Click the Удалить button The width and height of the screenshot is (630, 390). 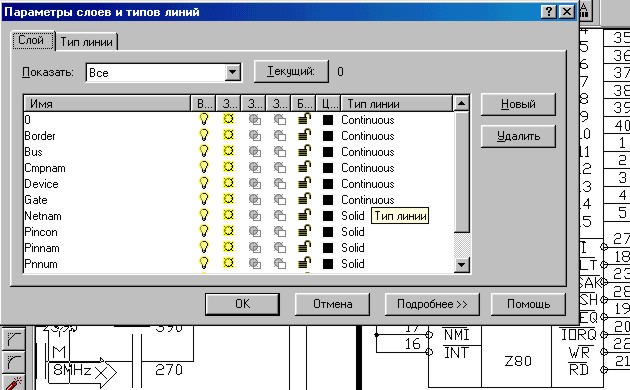(518, 137)
